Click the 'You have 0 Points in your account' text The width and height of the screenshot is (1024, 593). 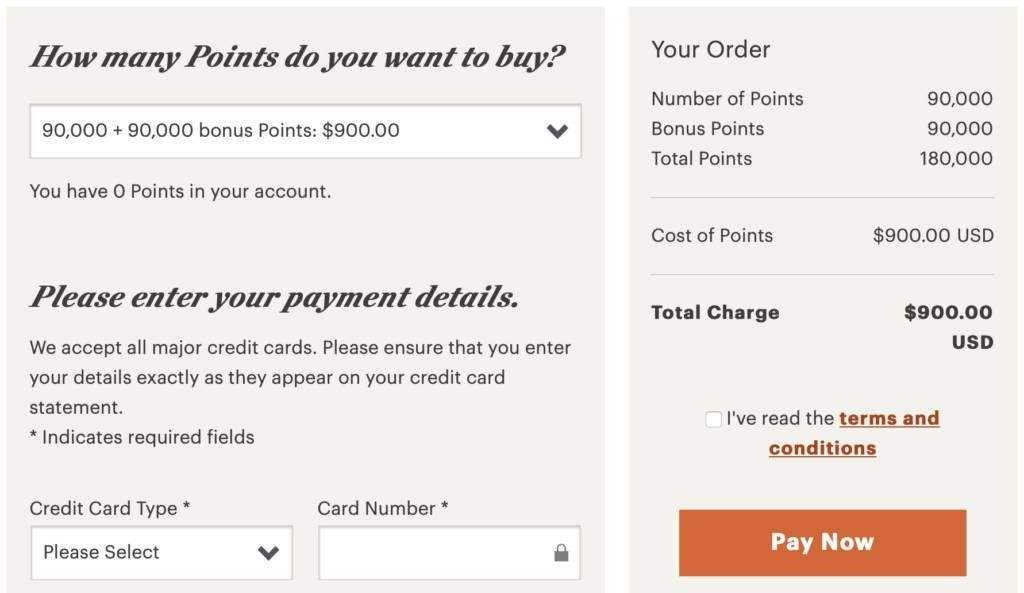click(180, 191)
